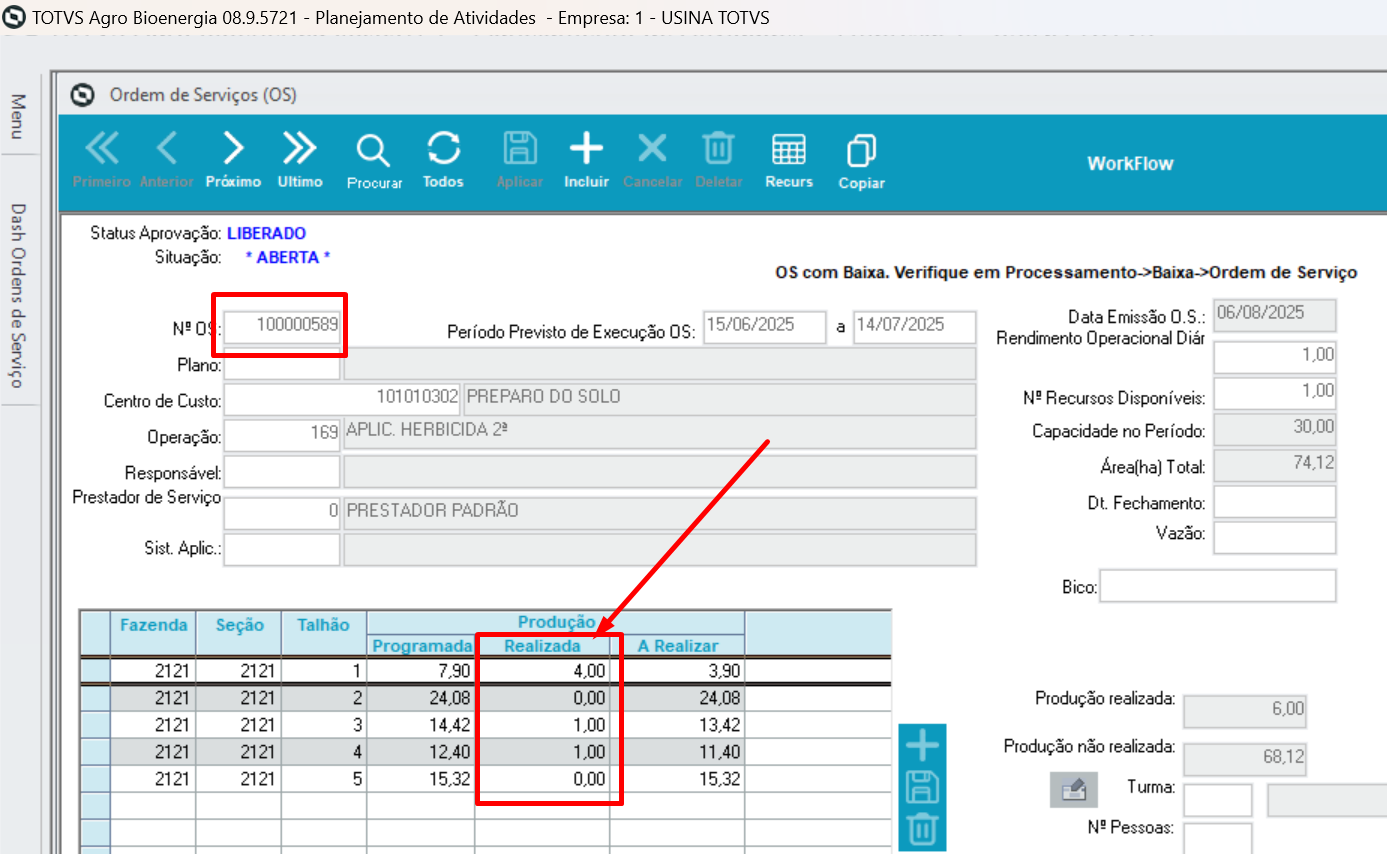Click the trash icon beside the production grid
This screenshot has height=854, width=1387.
(922, 830)
